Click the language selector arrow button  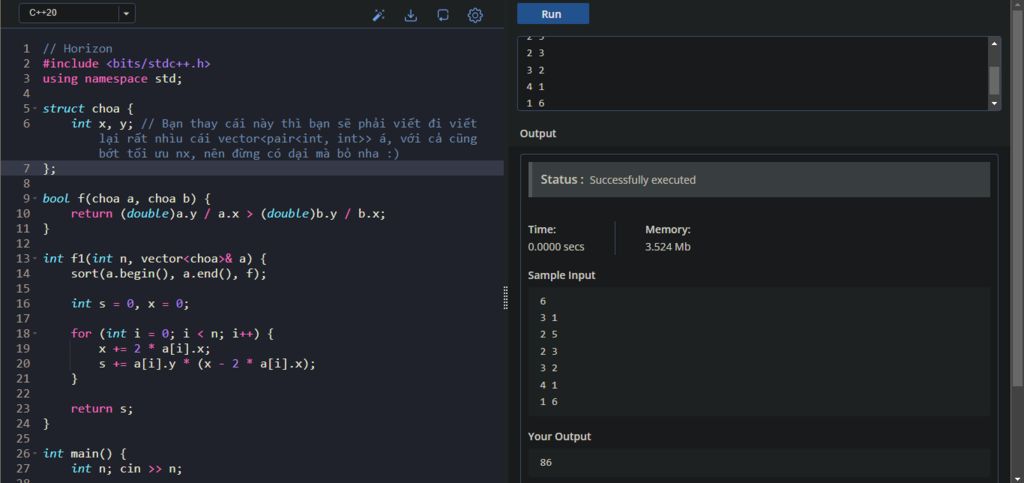click(126, 14)
